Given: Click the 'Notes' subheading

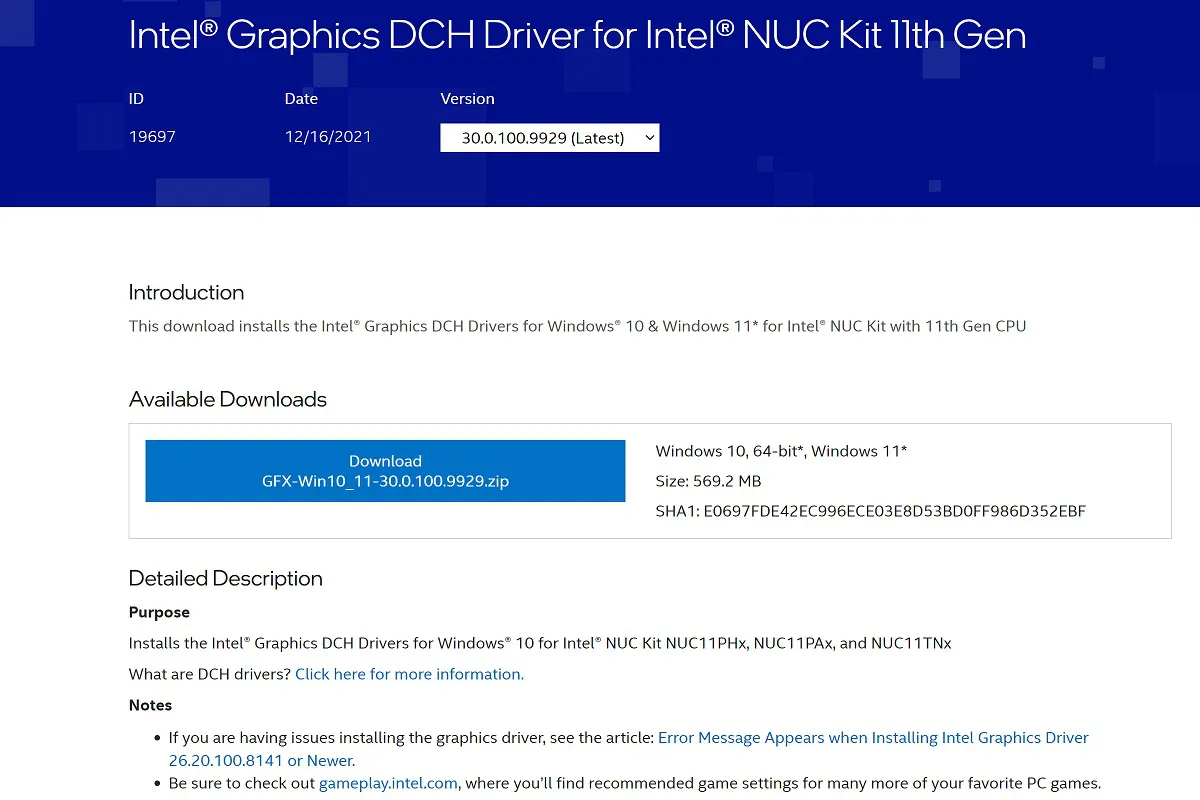Looking at the screenshot, I should coord(150,705).
